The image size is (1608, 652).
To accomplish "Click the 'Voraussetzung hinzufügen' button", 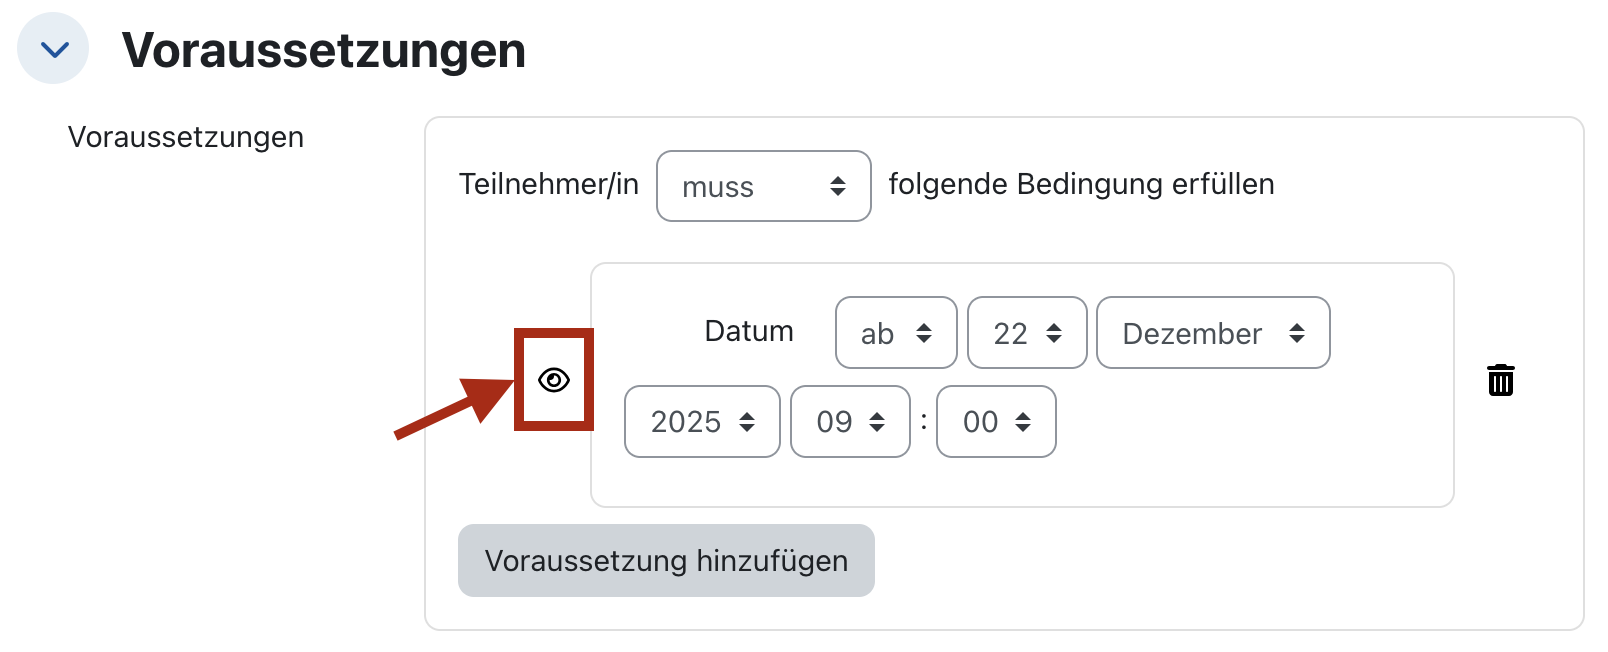I will (x=666, y=561).
